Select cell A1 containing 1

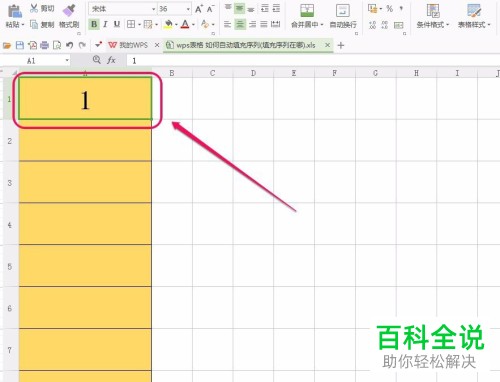click(x=85, y=98)
